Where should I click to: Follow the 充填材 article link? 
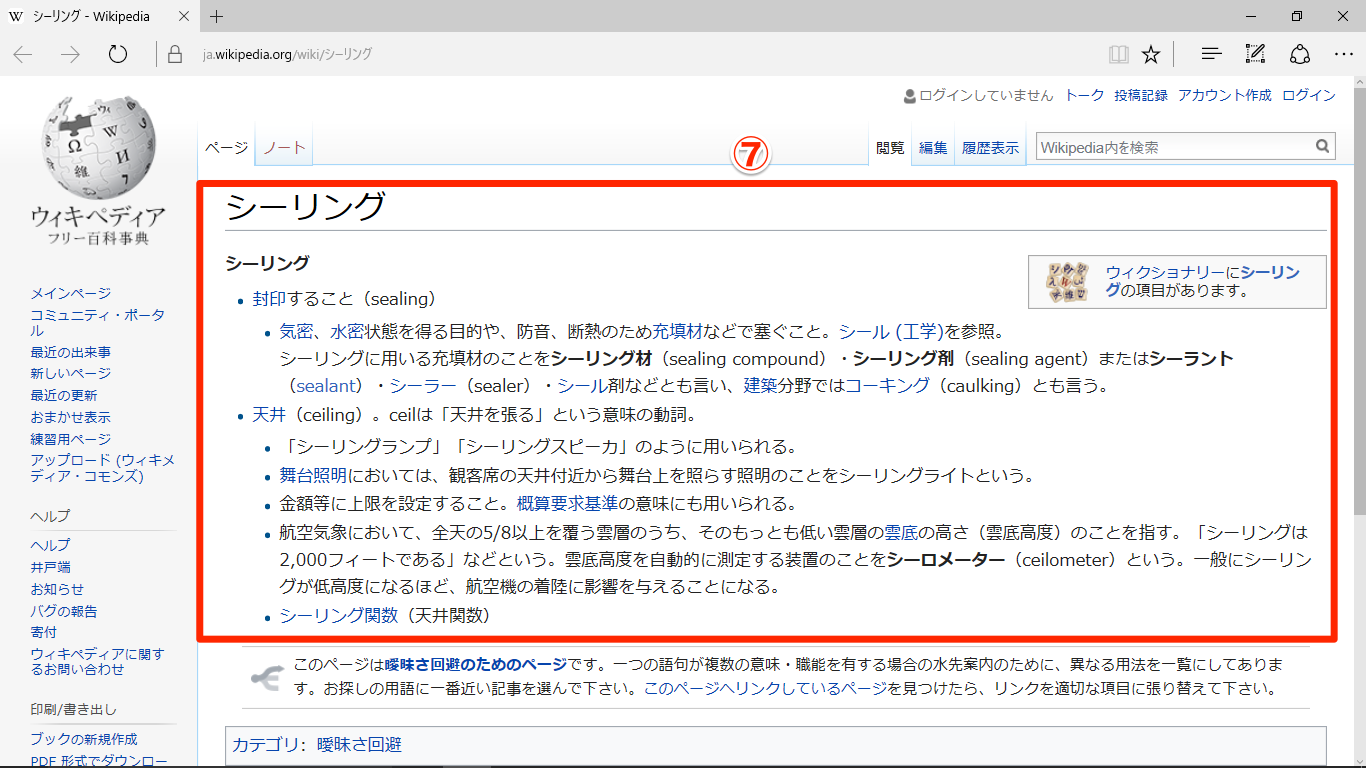tap(679, 330)
